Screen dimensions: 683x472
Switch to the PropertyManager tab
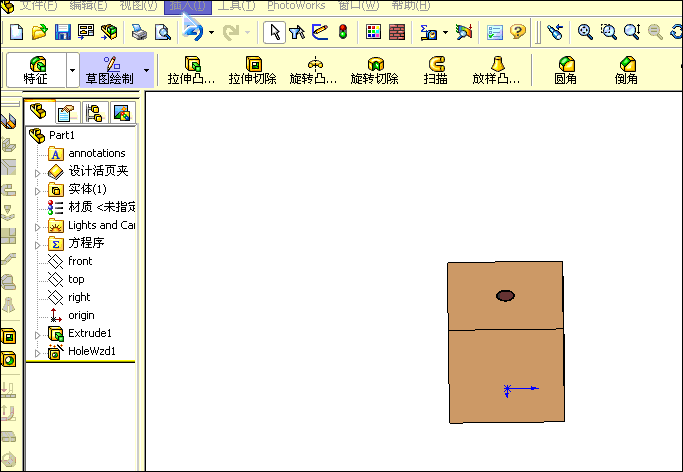click(68, 113)
